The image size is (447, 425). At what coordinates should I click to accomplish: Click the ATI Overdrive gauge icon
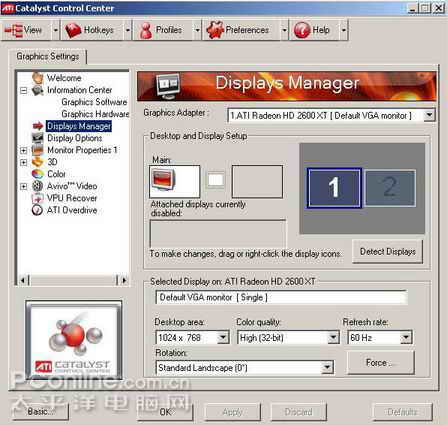point(37,210)
